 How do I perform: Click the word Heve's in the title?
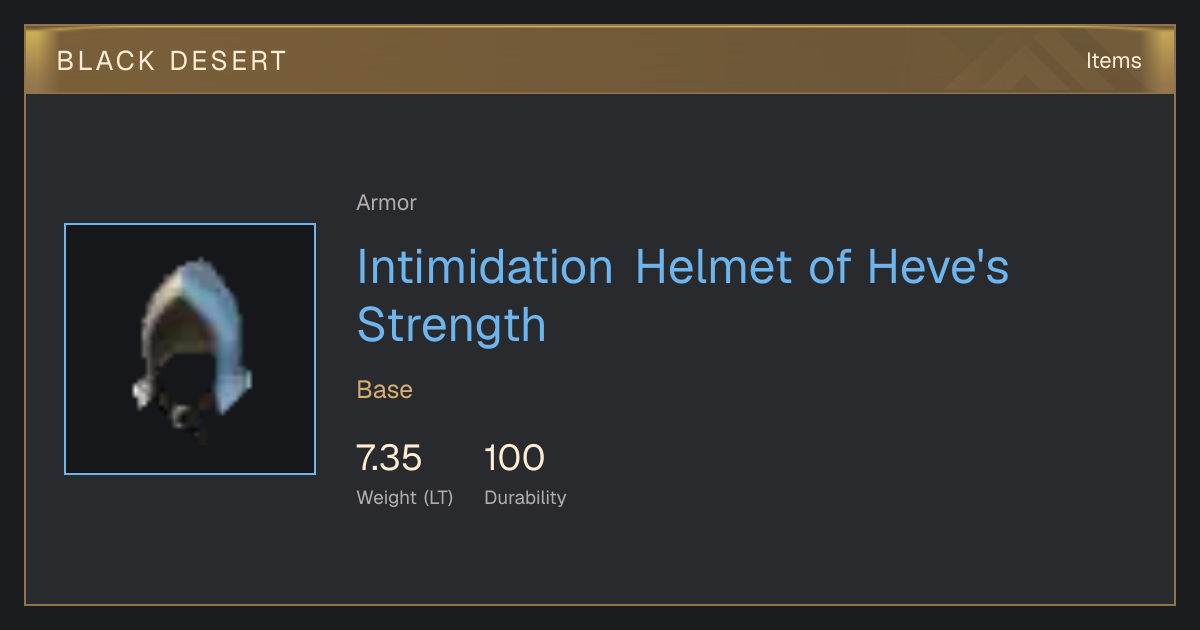(938, 267)
